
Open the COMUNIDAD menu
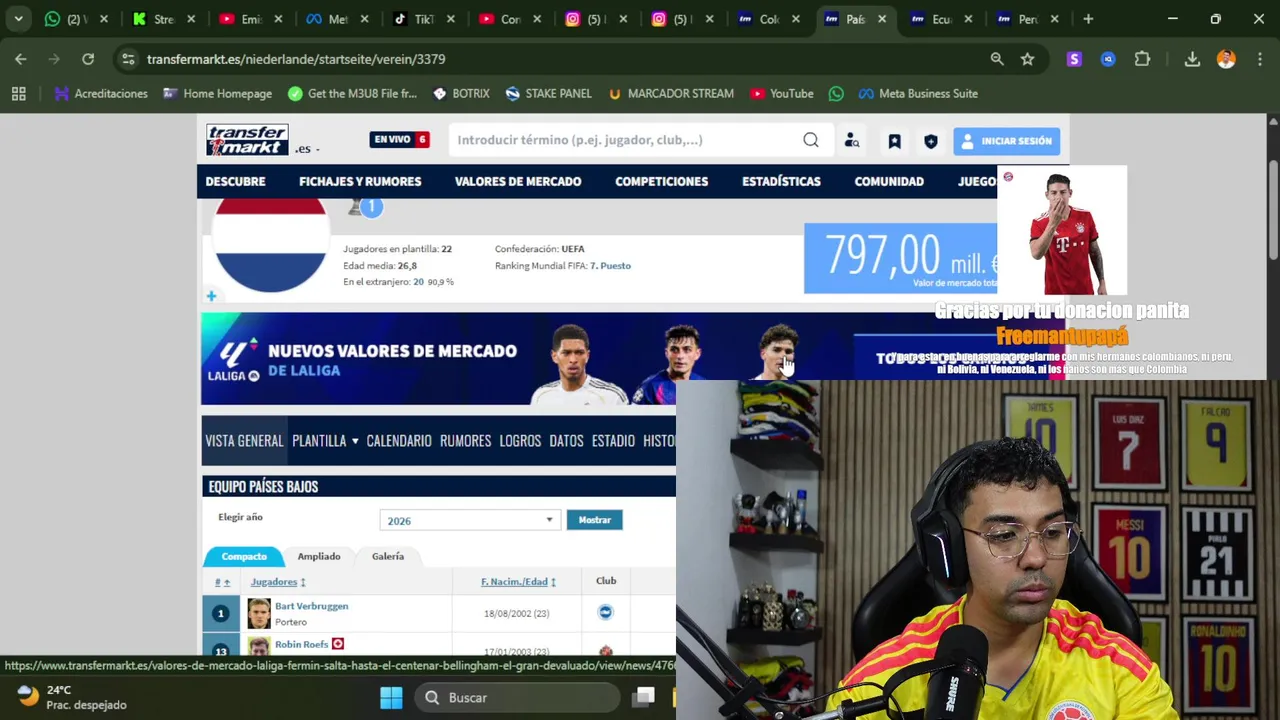(x=889, y=181)
